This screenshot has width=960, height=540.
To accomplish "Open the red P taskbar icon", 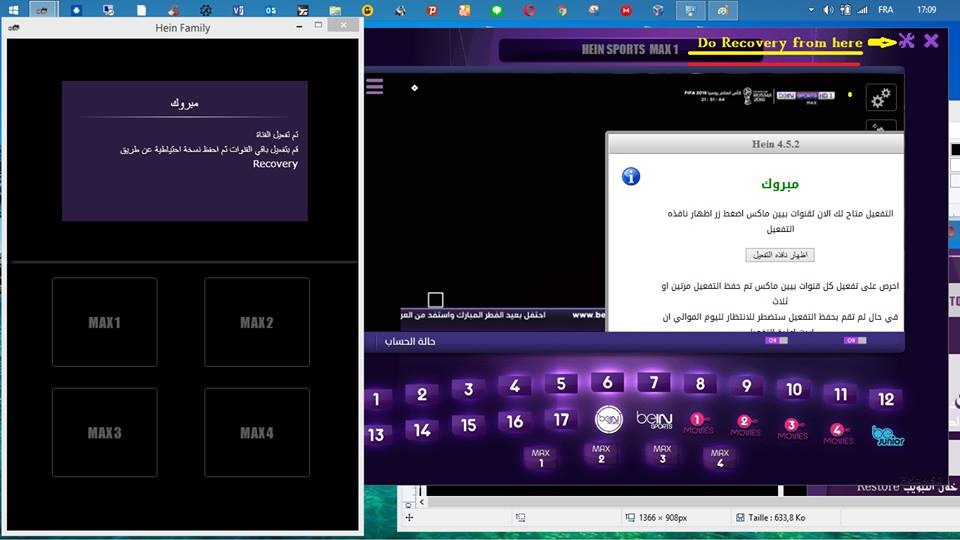I will point(432,10).
